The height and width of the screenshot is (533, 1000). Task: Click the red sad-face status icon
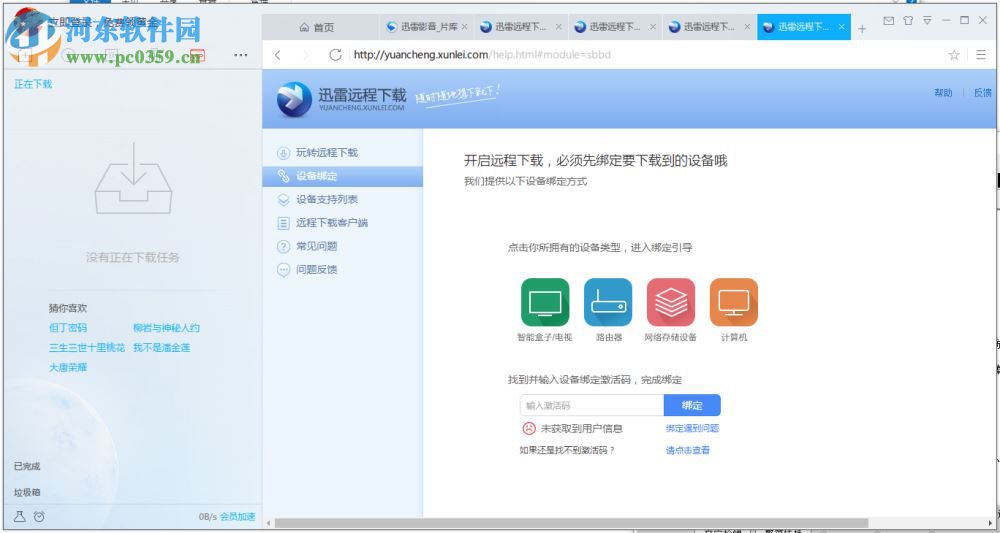coord(529,428)
